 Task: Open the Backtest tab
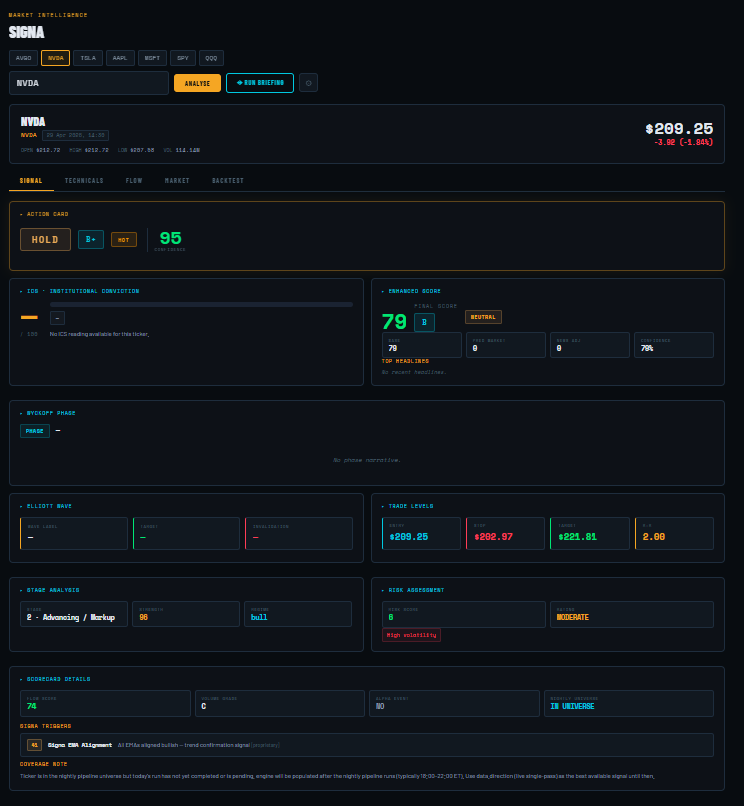pos(228,181)
